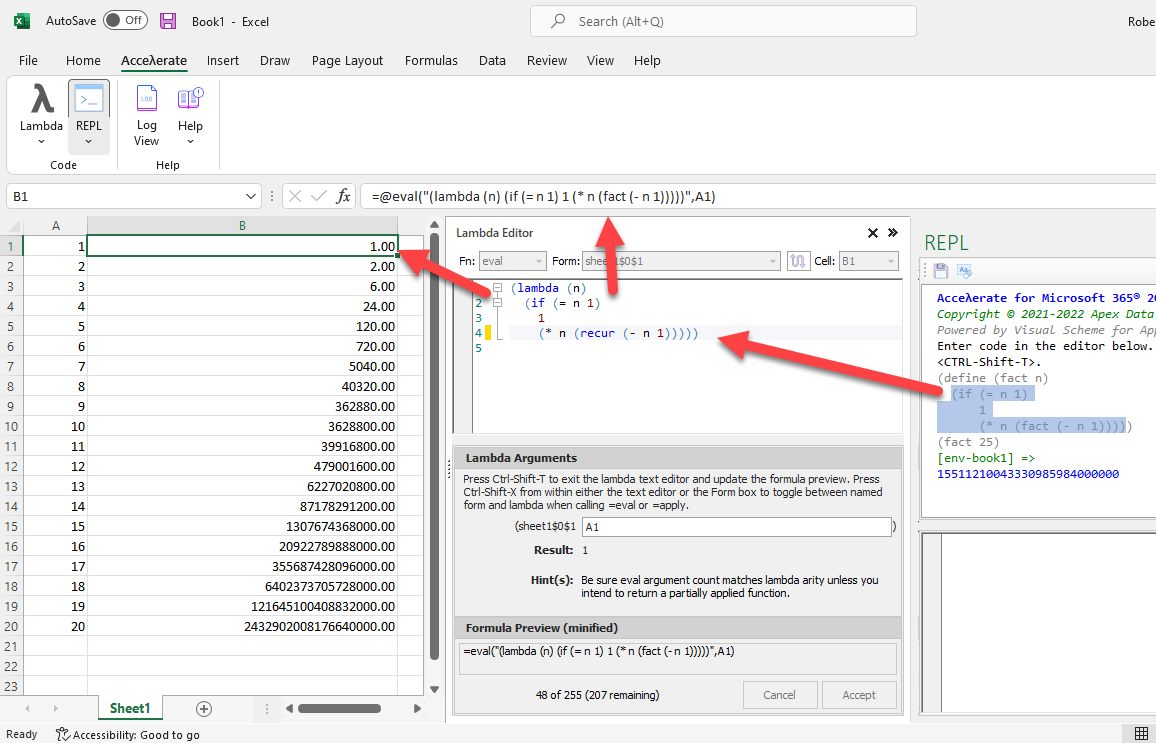This screenshot has height=743, width=1156.
Task: Open the Name Box dropdown
Action: pos(250,196)
